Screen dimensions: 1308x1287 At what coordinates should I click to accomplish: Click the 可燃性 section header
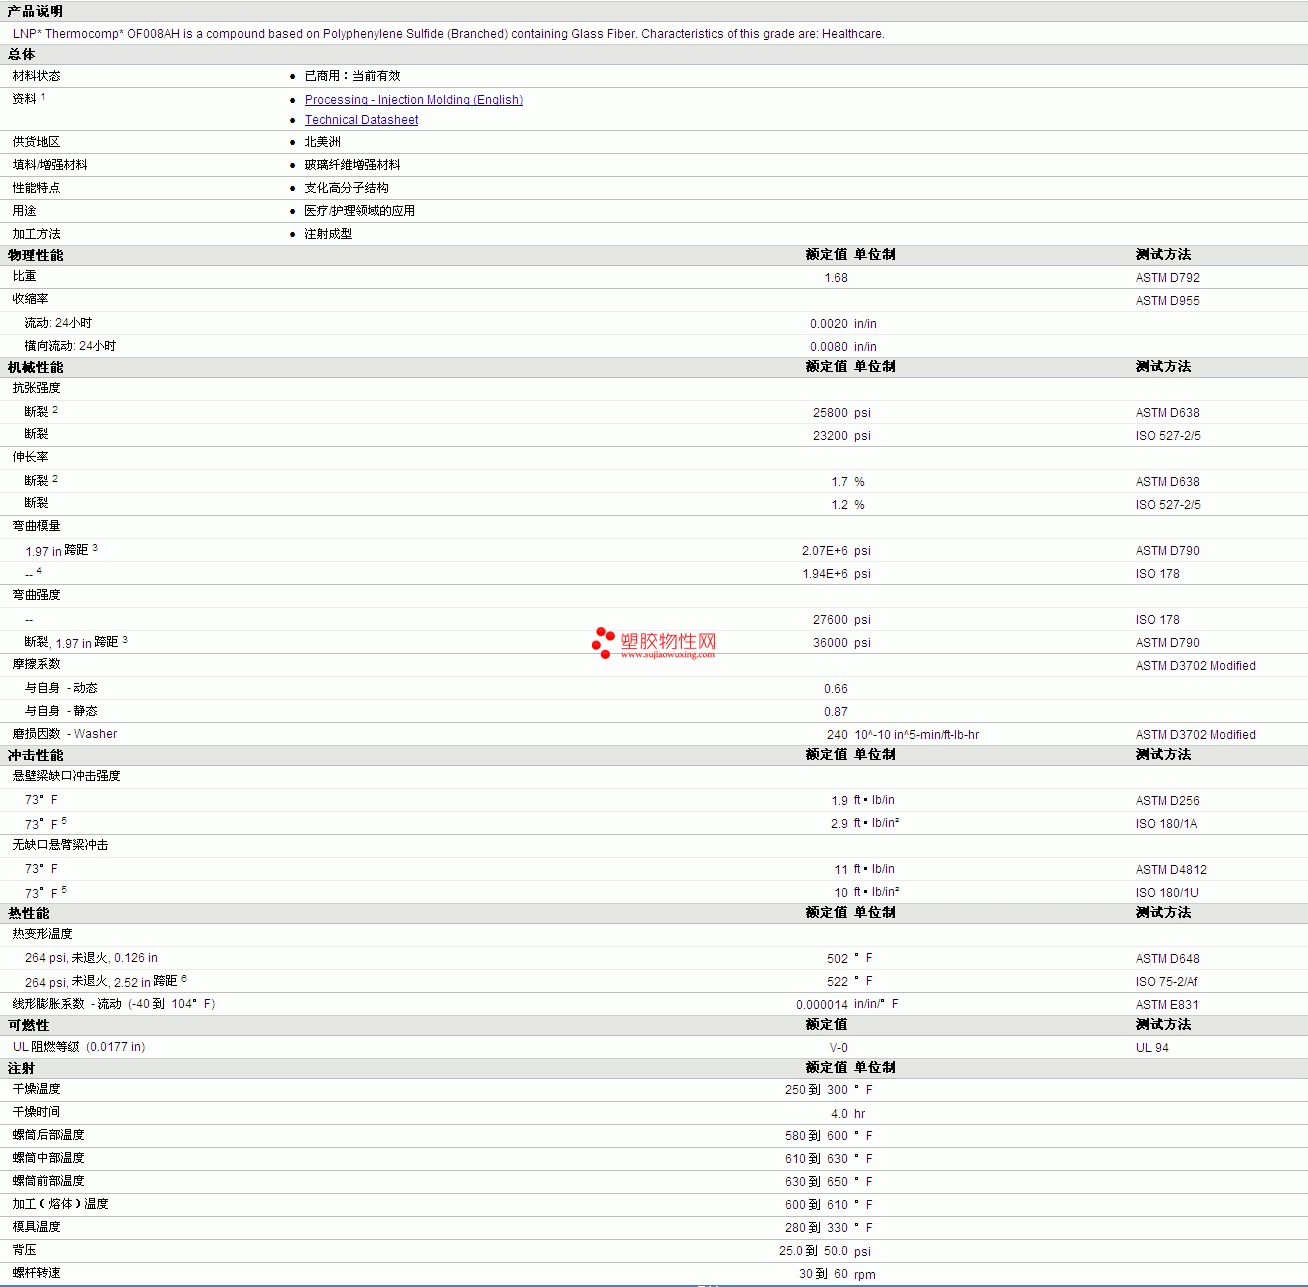(x=28, y=1025)
